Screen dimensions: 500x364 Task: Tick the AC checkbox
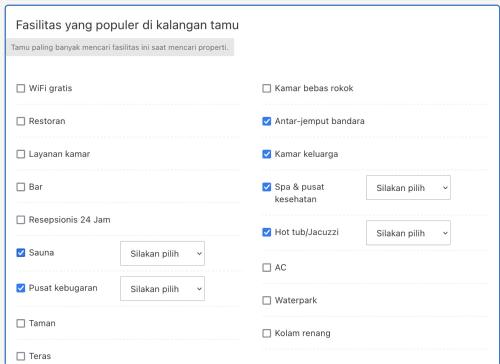pos(267,267)
